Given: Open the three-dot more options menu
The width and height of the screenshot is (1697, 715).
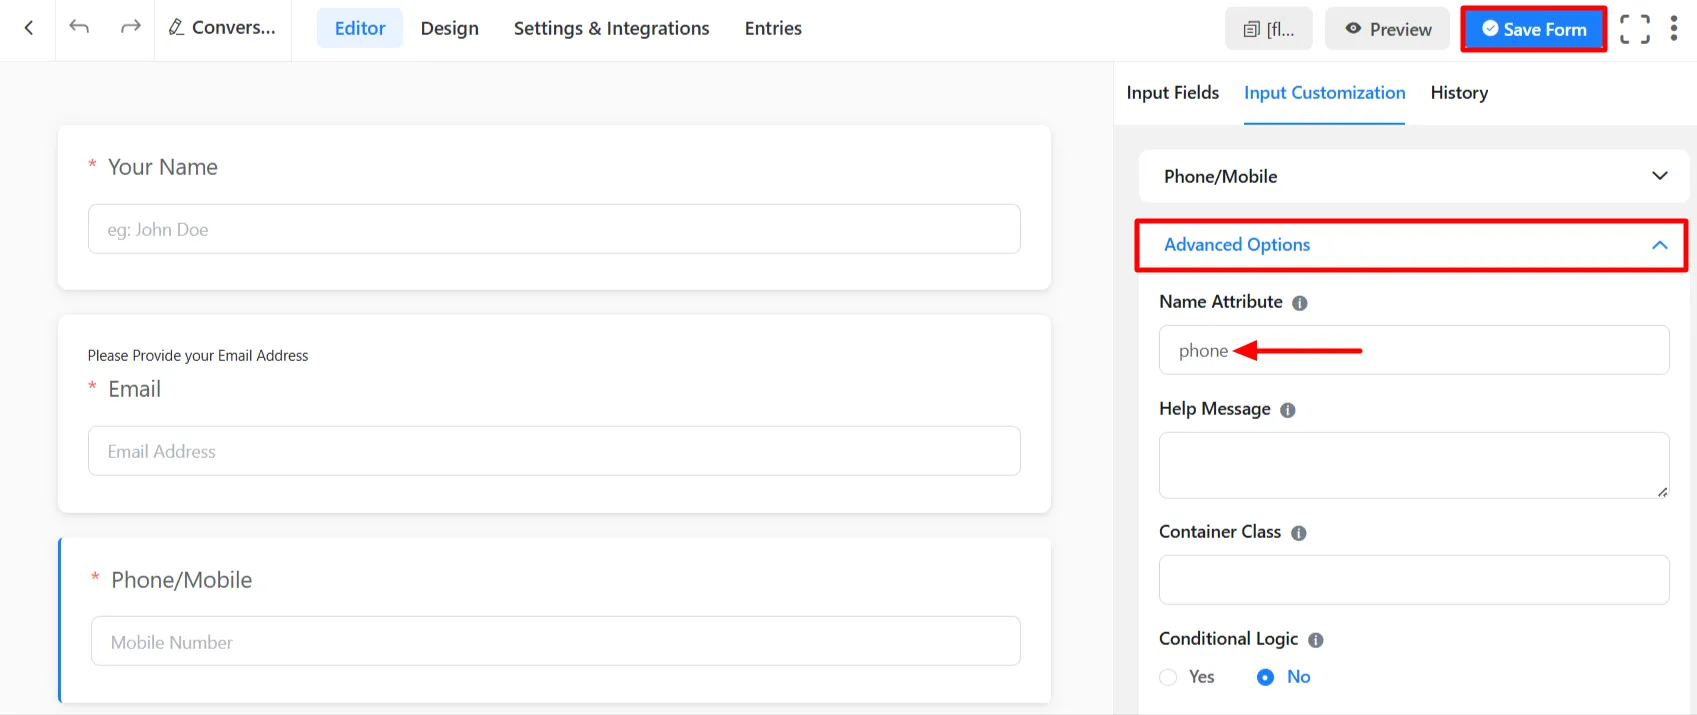Looking at the screenshot, I should 1673,29.
